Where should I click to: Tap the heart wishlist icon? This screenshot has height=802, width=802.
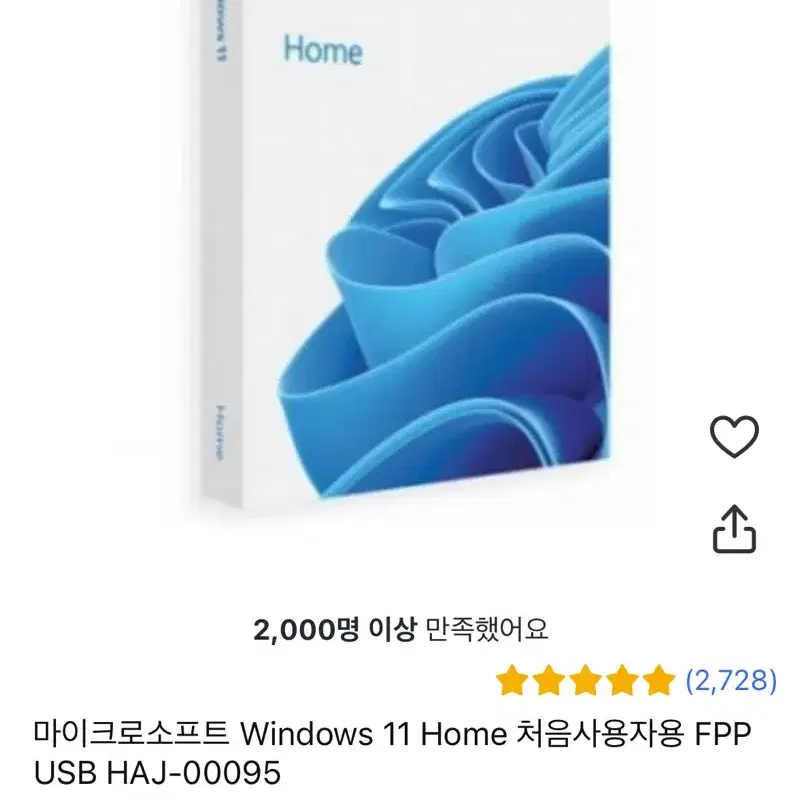coord(734,436)
